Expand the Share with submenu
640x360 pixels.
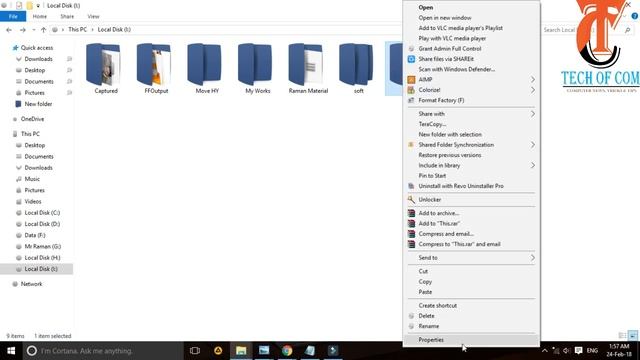[471, 114]
